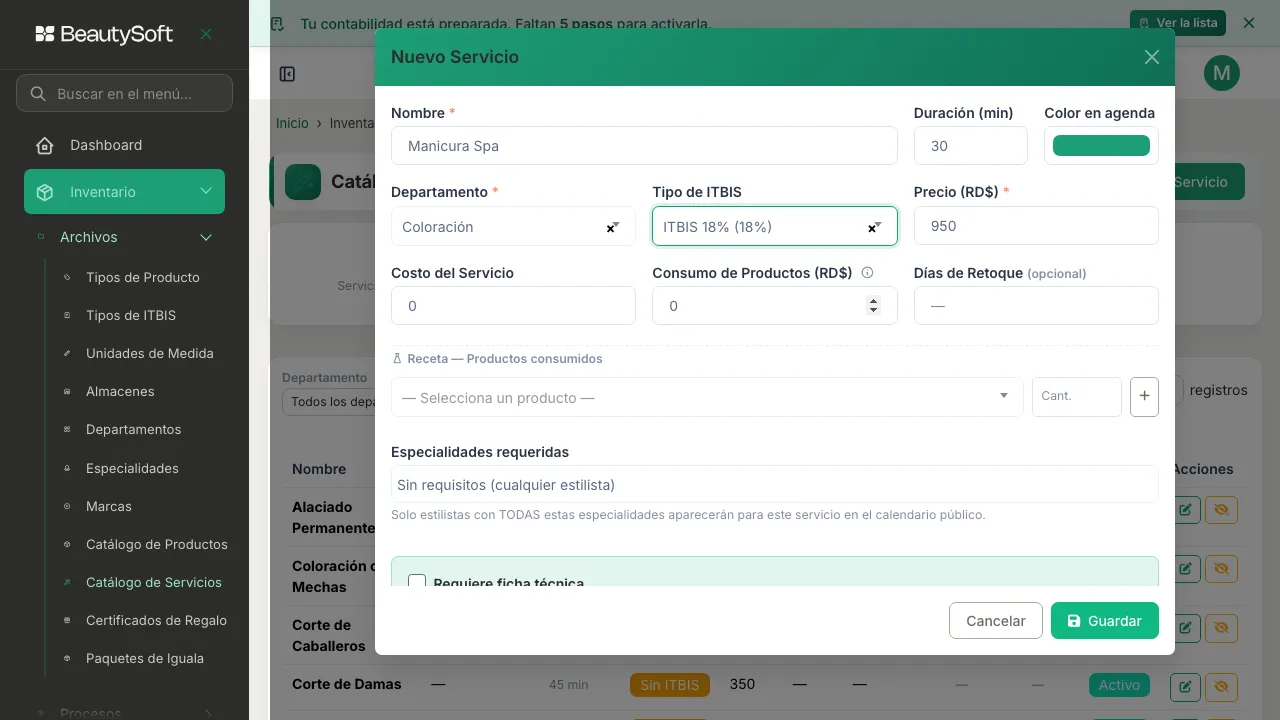Dismiss the accounting notification banner

coord(1248,22)
